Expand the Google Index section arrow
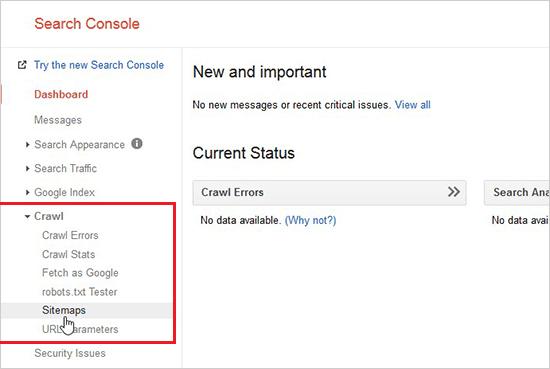Image resolution: width=550 pixels, height=369 pixels. pos(27,192)
